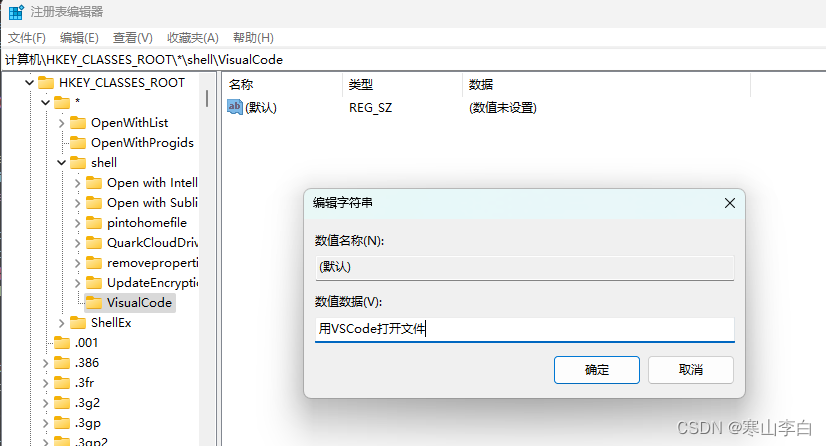Screen dimensions: 826x446
Task: Expand the OpenWithList key
Action: click(61, 123)
